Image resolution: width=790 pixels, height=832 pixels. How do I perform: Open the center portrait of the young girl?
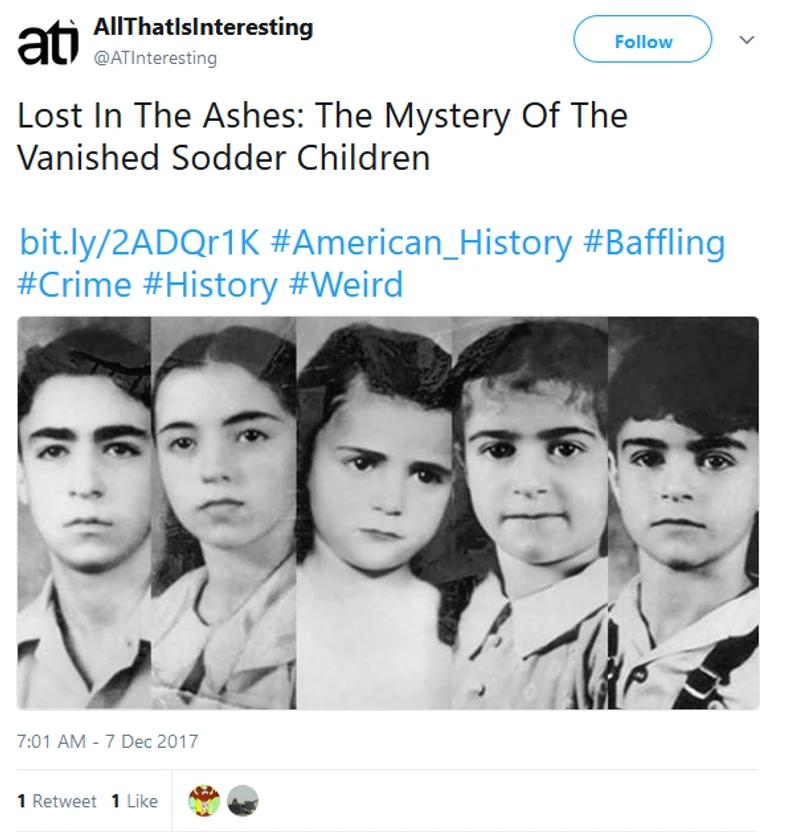coord(375,512)
